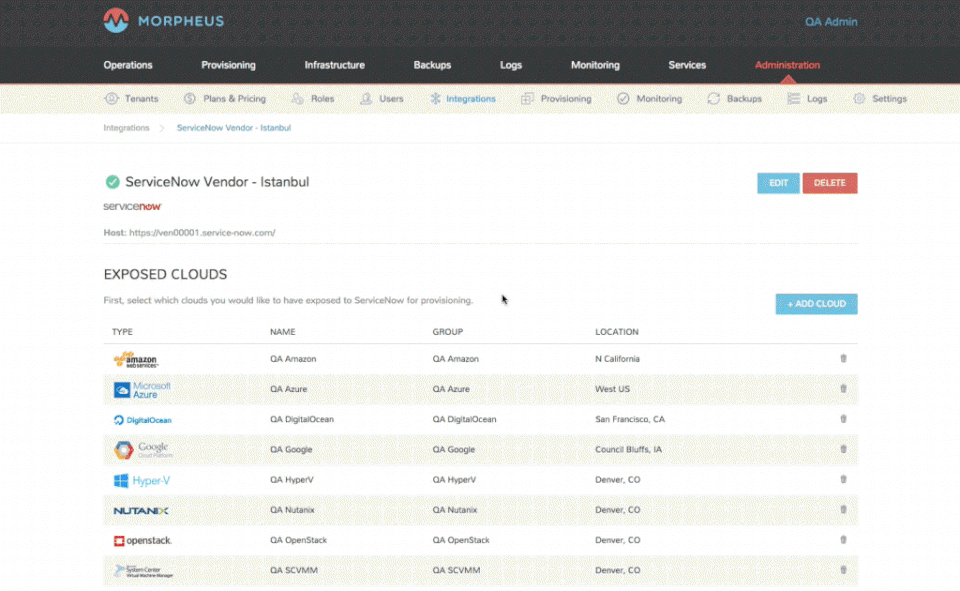Open the ven00001.service-now.com host link
The width and height of the screenshot is (960, 591).
(x=202, y=233)
